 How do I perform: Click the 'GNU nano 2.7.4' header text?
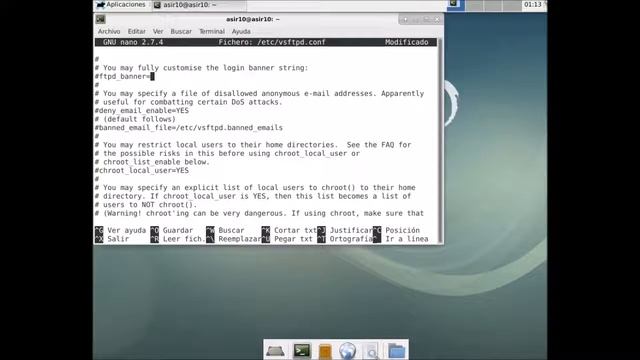pyautogui.click(x=133, y=42)
